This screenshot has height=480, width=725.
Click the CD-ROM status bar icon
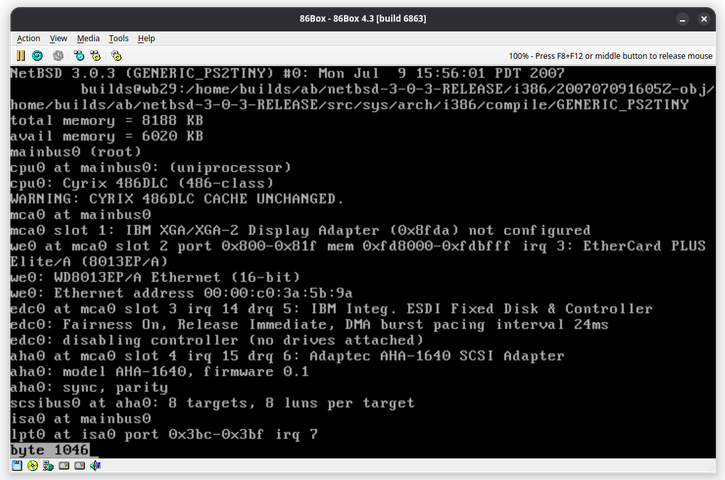32,466
